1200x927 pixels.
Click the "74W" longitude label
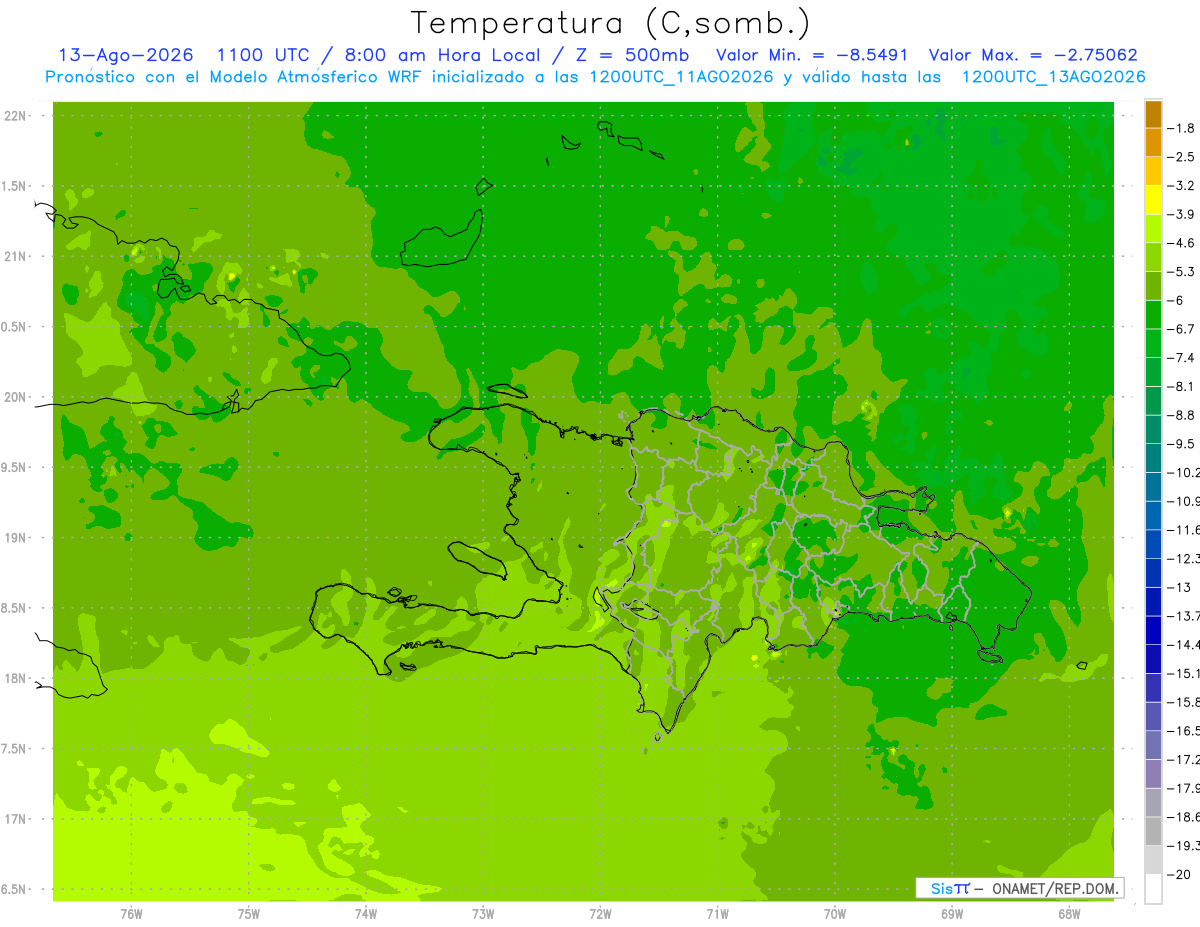click(x=366, y=913)
